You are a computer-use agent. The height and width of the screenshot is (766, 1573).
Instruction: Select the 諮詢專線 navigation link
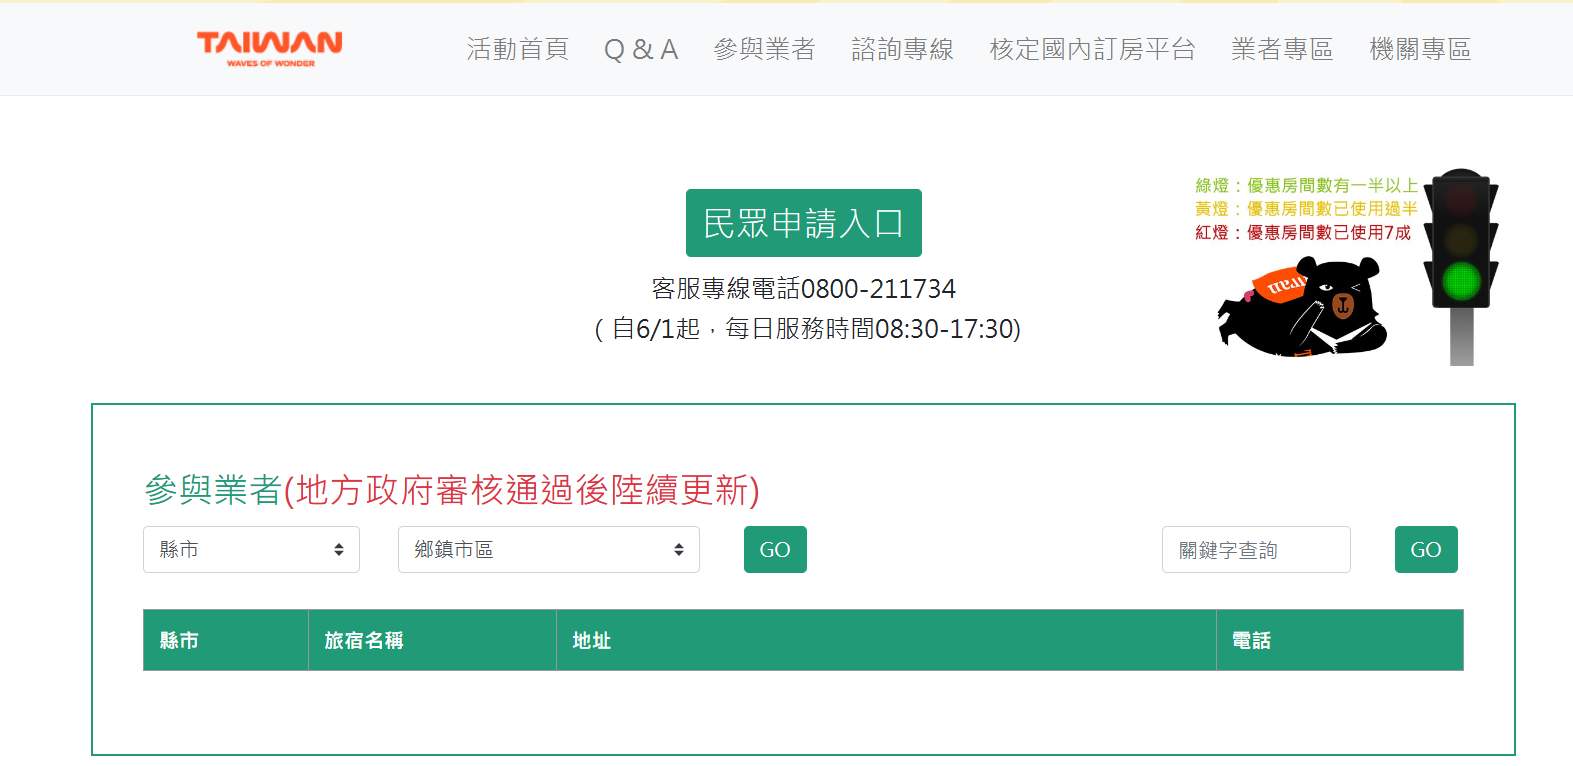pyautogui.click(x=902, y=49)
